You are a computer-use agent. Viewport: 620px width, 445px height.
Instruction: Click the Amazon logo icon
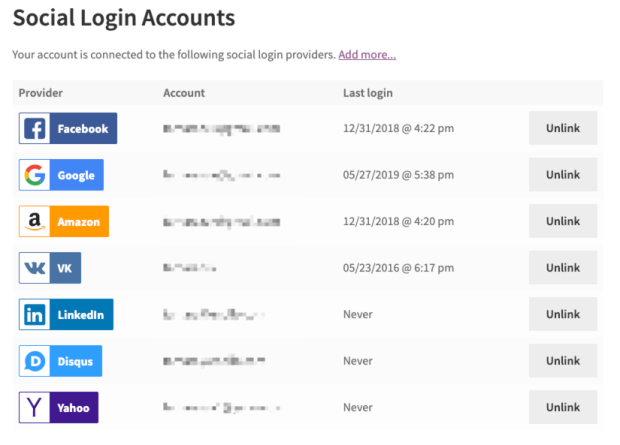click(35, 221)
